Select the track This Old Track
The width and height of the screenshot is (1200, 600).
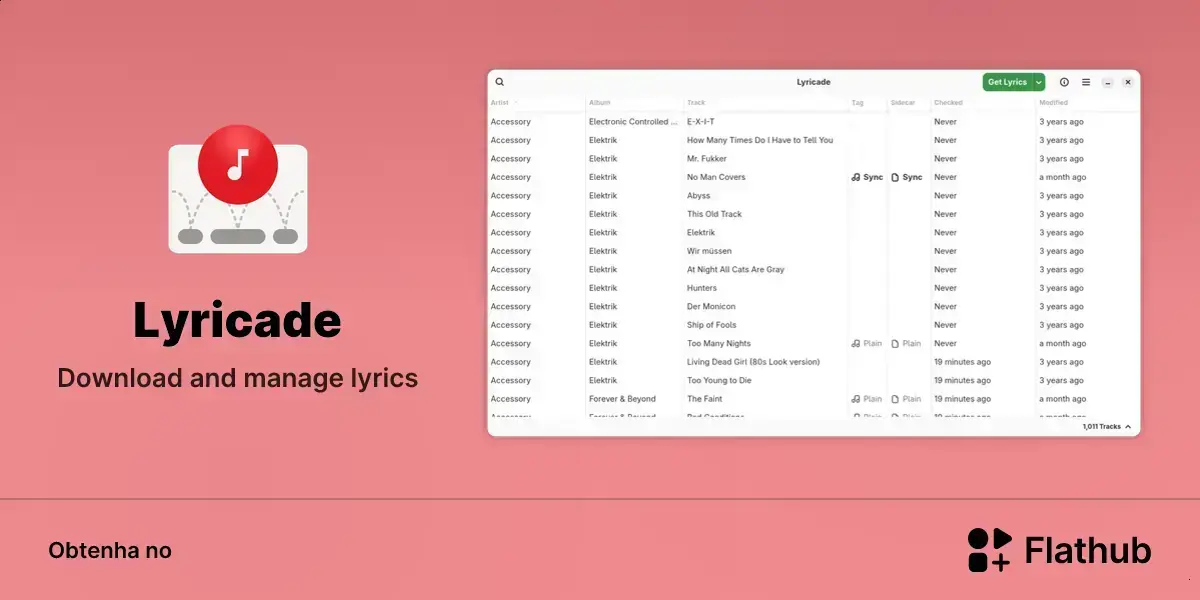click(715, 214)
